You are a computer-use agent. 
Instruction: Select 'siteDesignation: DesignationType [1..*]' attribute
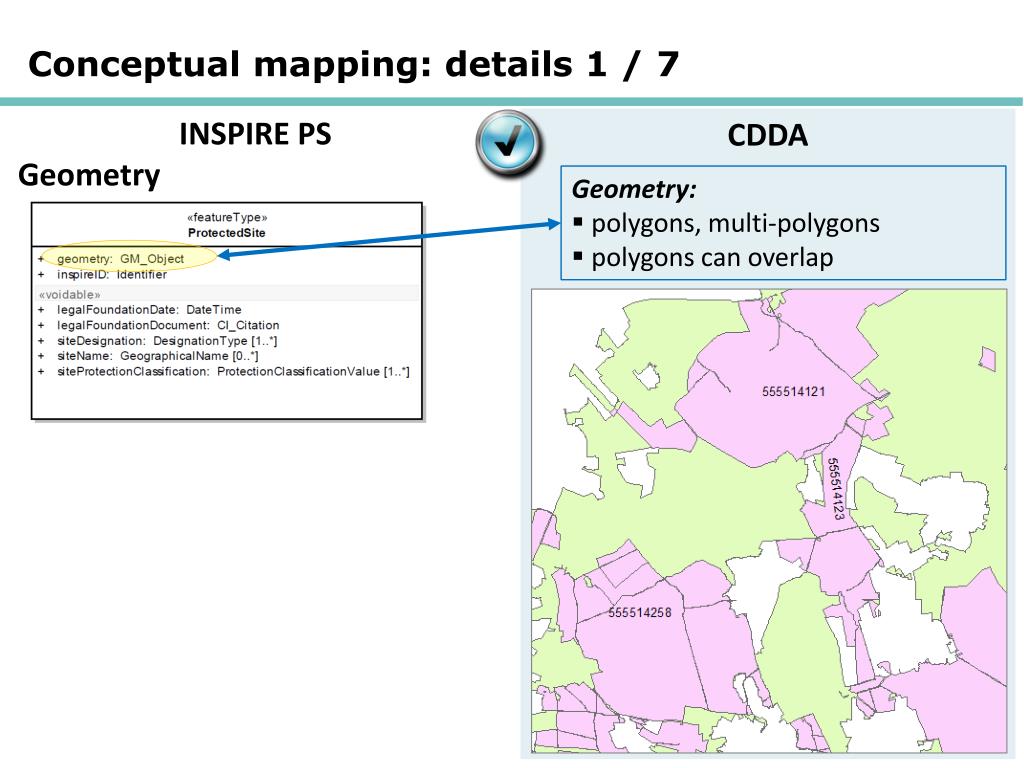[167, 341]
